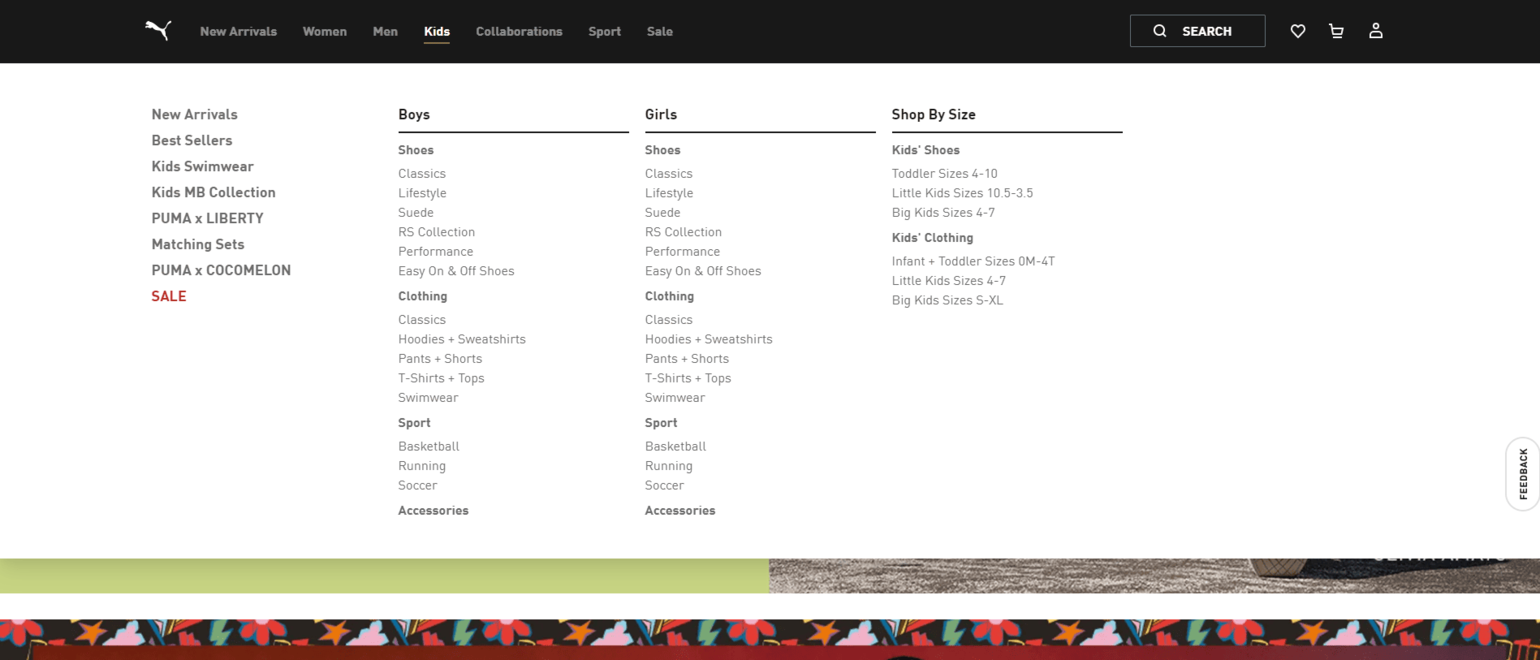This screenshot has height=660, width=1540.
Task: Select Boys Easy On & Off Shoes
Action: pos(456,271)
